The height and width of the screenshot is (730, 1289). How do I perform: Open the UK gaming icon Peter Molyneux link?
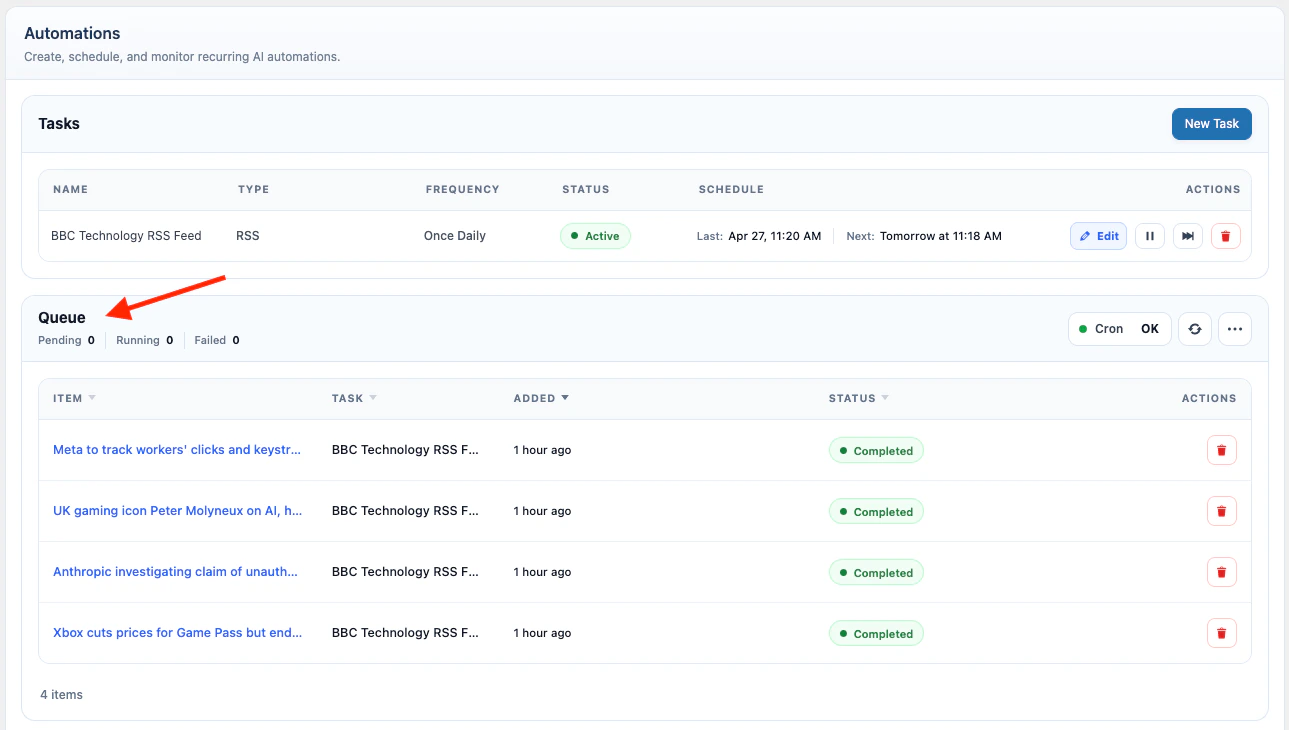coord(177,511)
